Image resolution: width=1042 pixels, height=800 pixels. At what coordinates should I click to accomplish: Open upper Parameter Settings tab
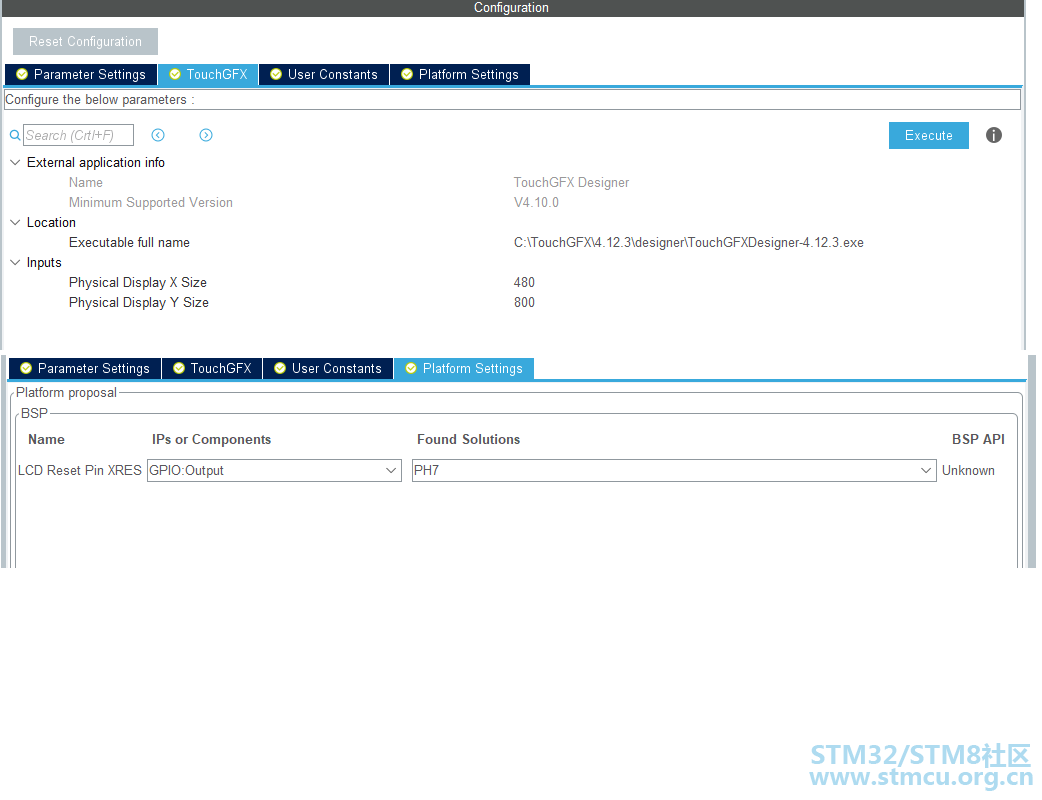tap(81, 74)
